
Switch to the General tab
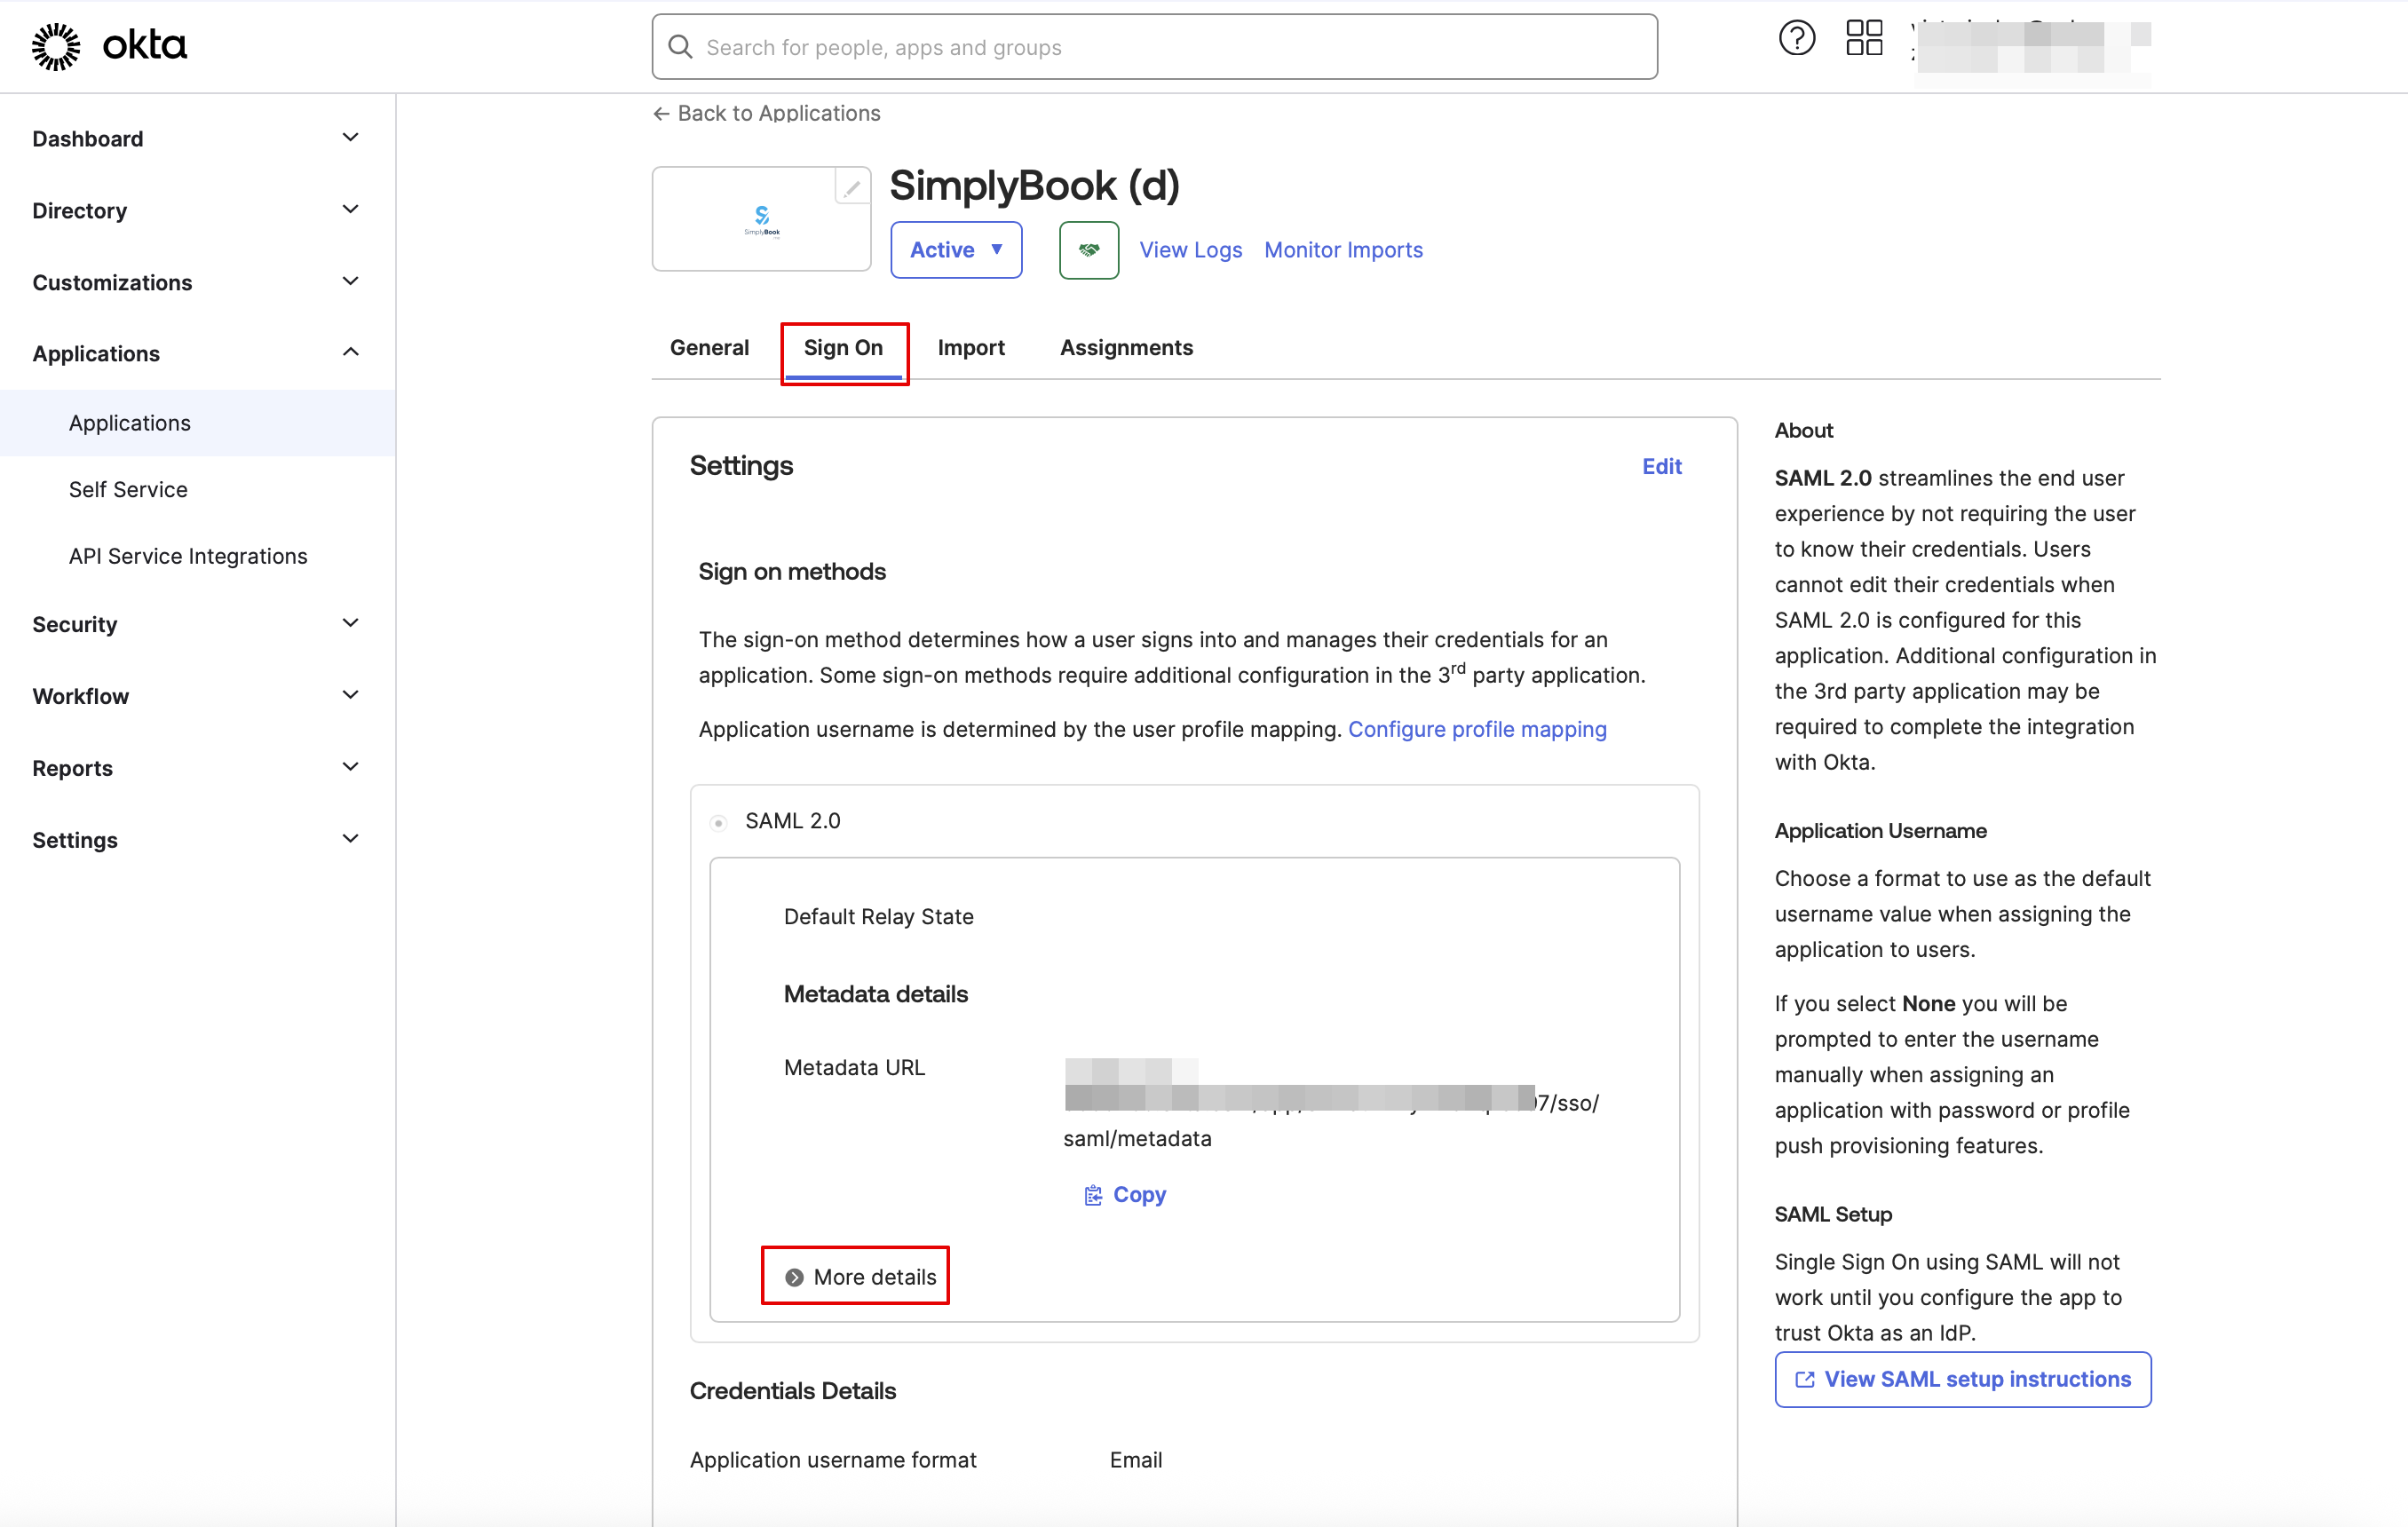(x=708, y=347)
